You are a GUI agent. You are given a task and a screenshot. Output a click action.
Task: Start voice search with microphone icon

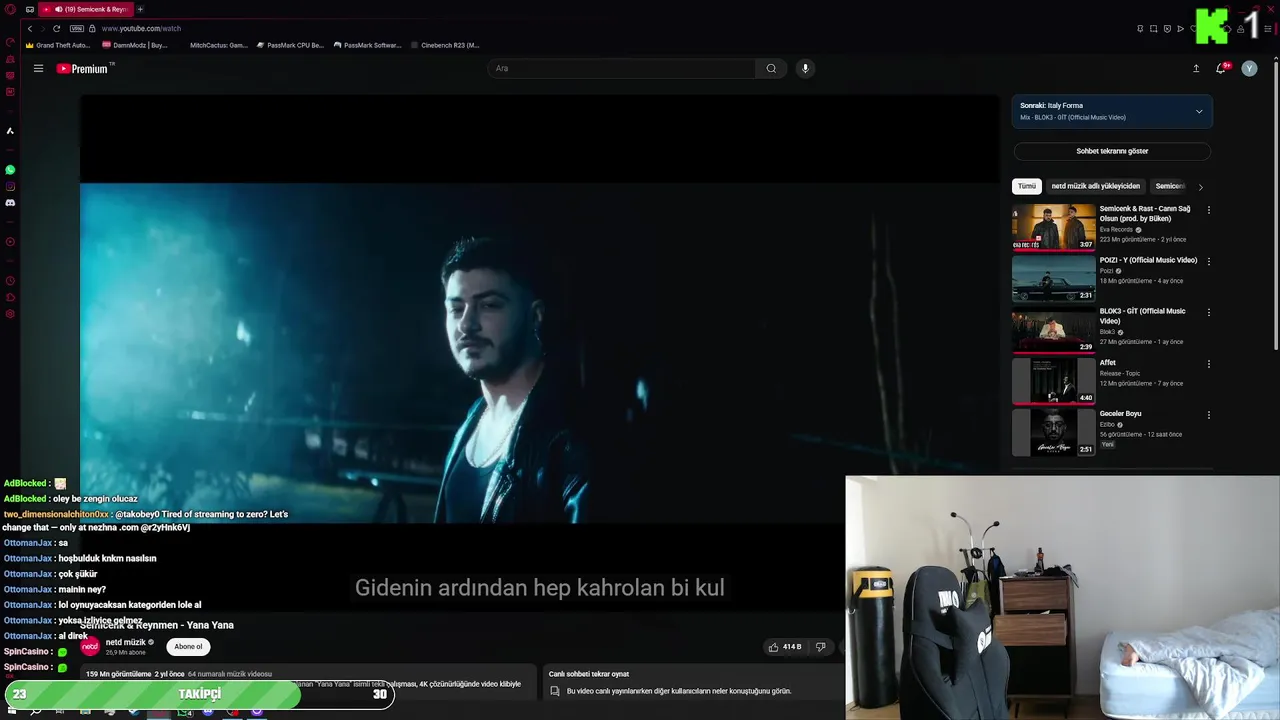pos(805,69)
